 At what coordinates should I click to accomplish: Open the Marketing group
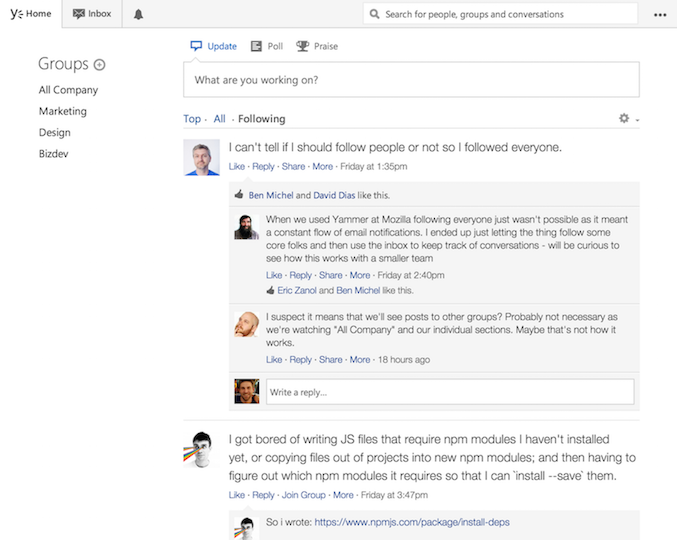point(63,111)
